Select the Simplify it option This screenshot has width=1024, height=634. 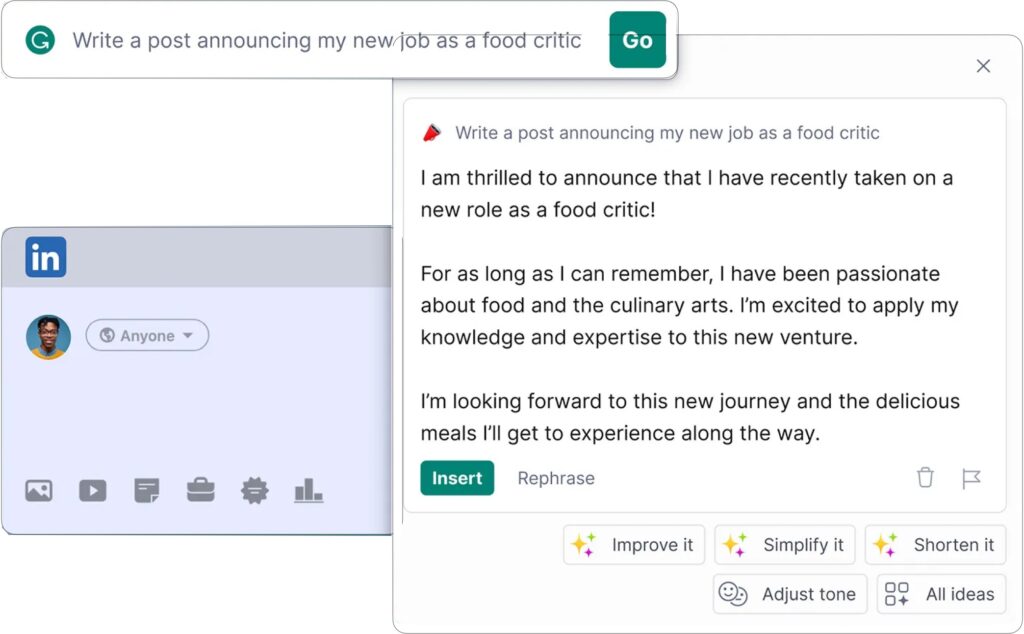tap(785, 545)
